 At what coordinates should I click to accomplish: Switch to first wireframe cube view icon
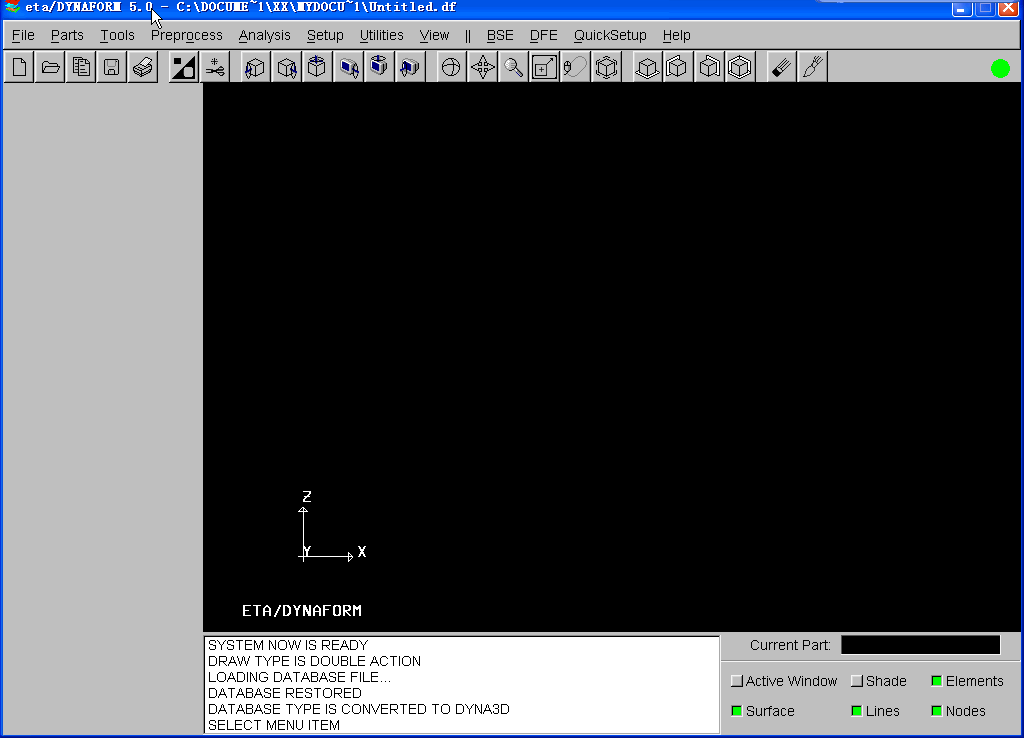647,67
